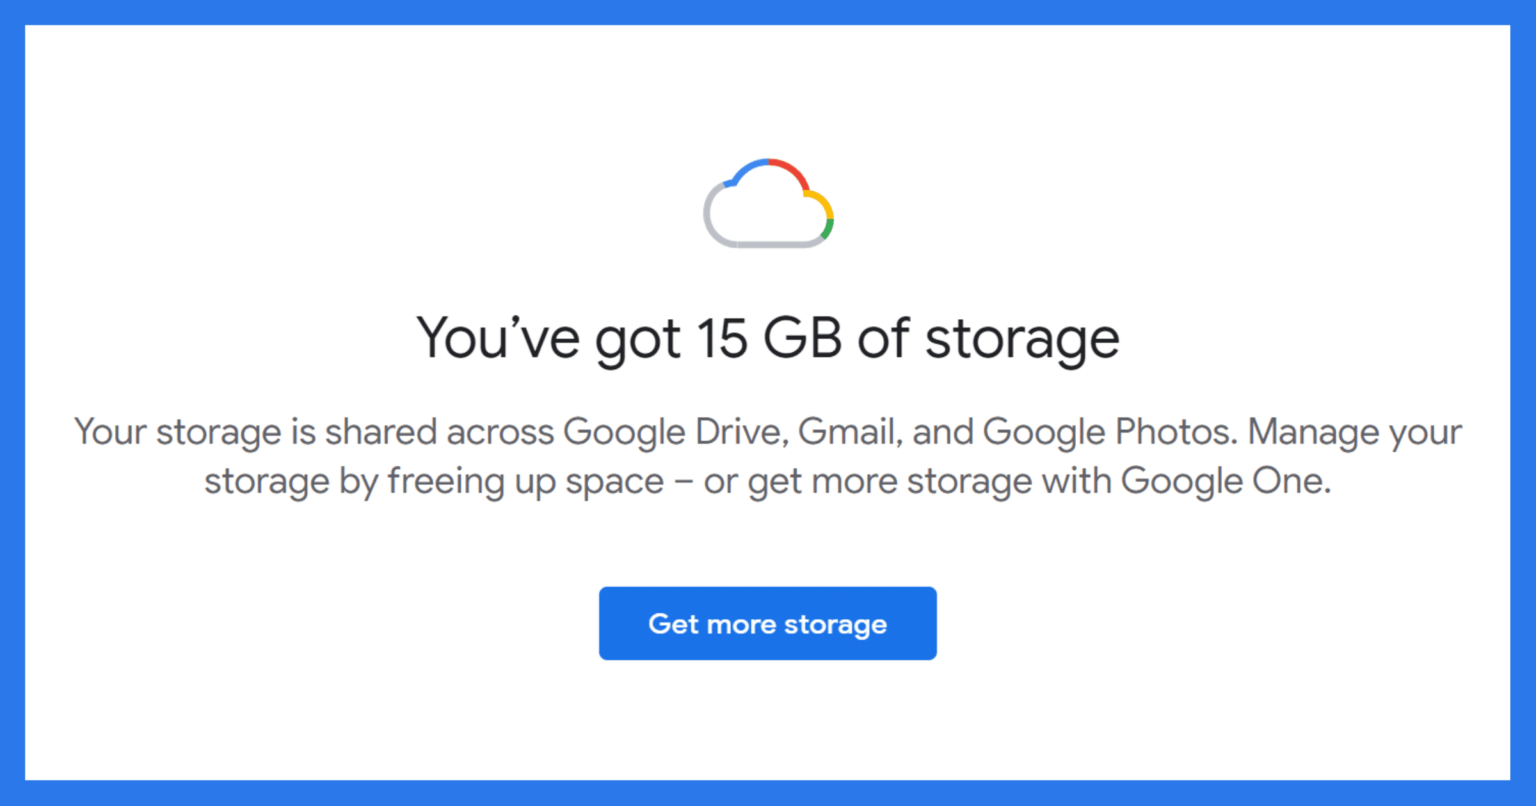This screenshot has width=1536, height=806.
Task: Click the yellow segment of the cloud icon
Action: pos(827,205)
